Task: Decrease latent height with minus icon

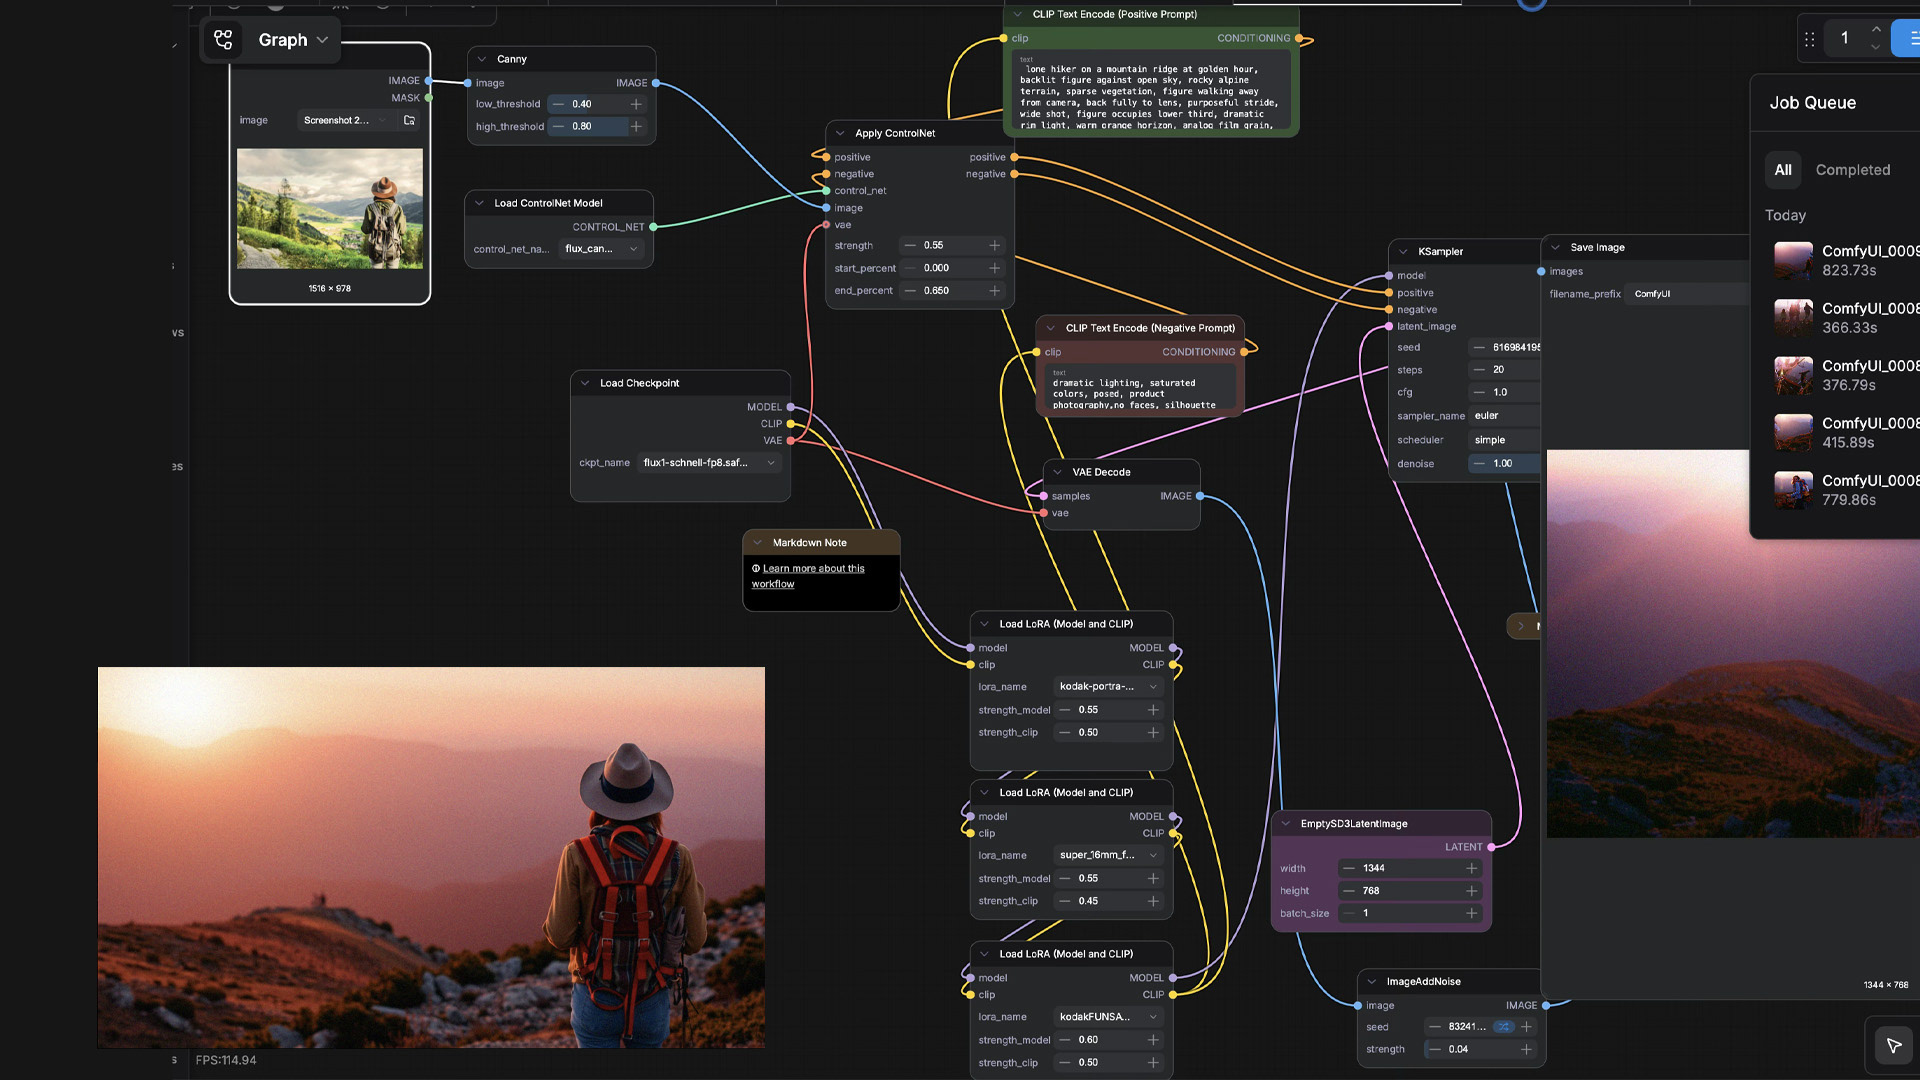Action: click(1349, 891)
